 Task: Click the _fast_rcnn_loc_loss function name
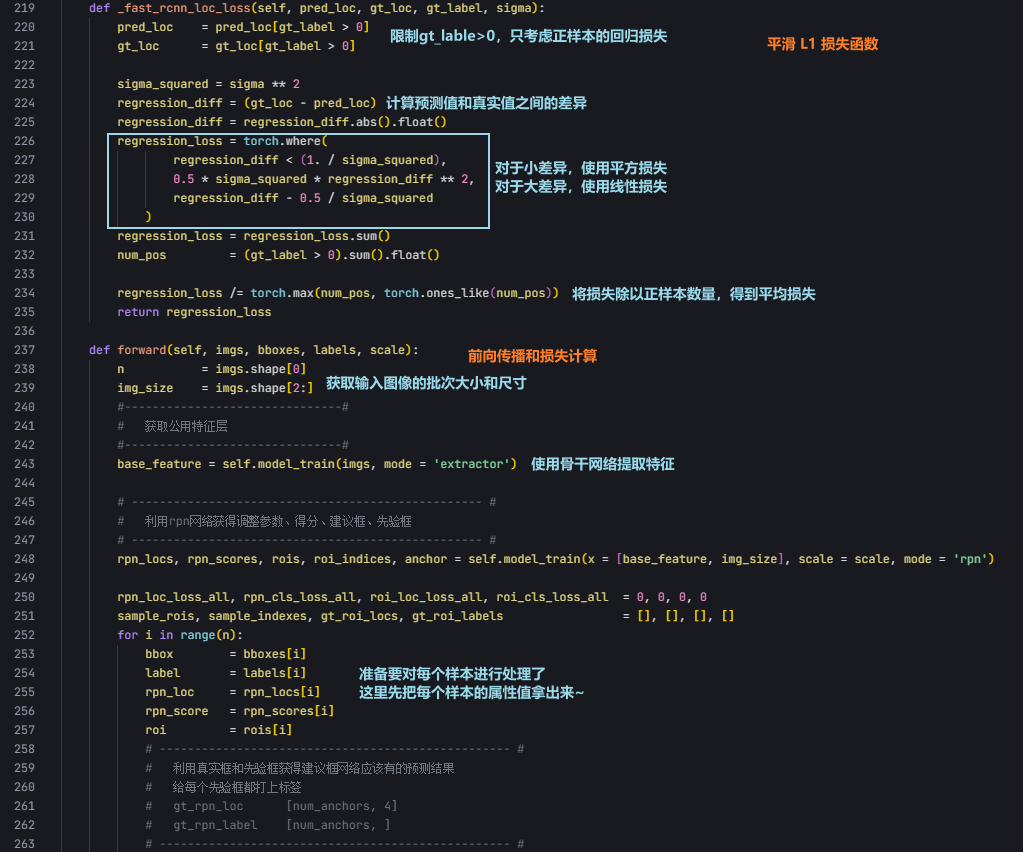pyautogui.click(x=185, y=8)
